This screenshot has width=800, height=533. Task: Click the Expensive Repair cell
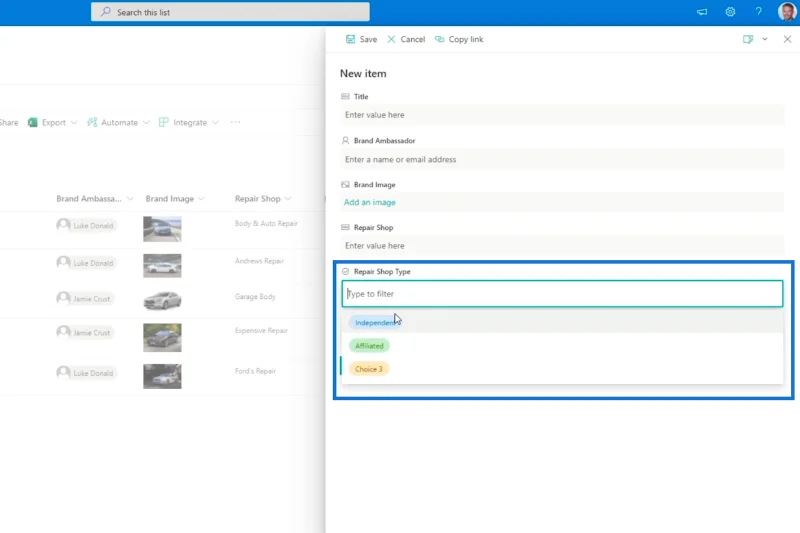click(x=261, y=331)
